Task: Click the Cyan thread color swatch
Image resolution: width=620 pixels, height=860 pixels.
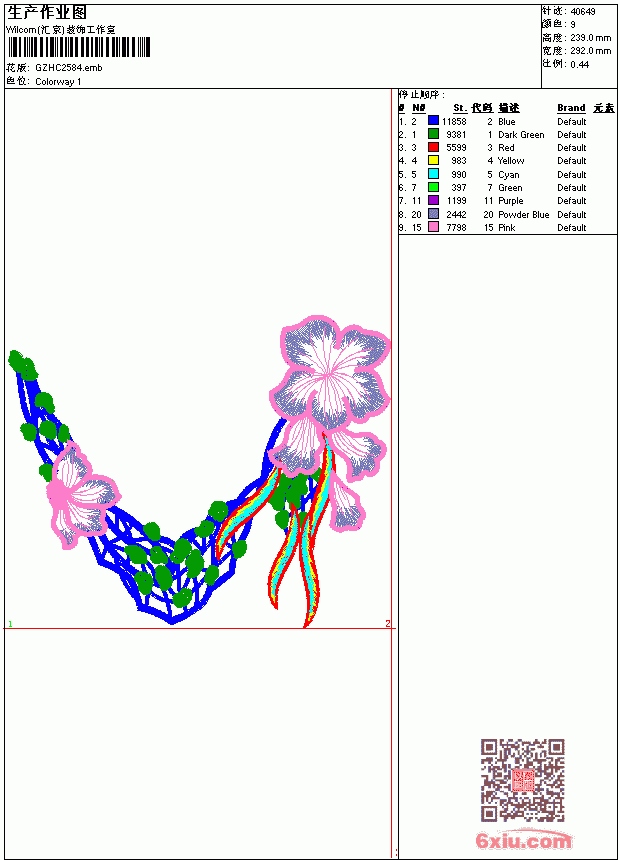Action: (433, 174)
